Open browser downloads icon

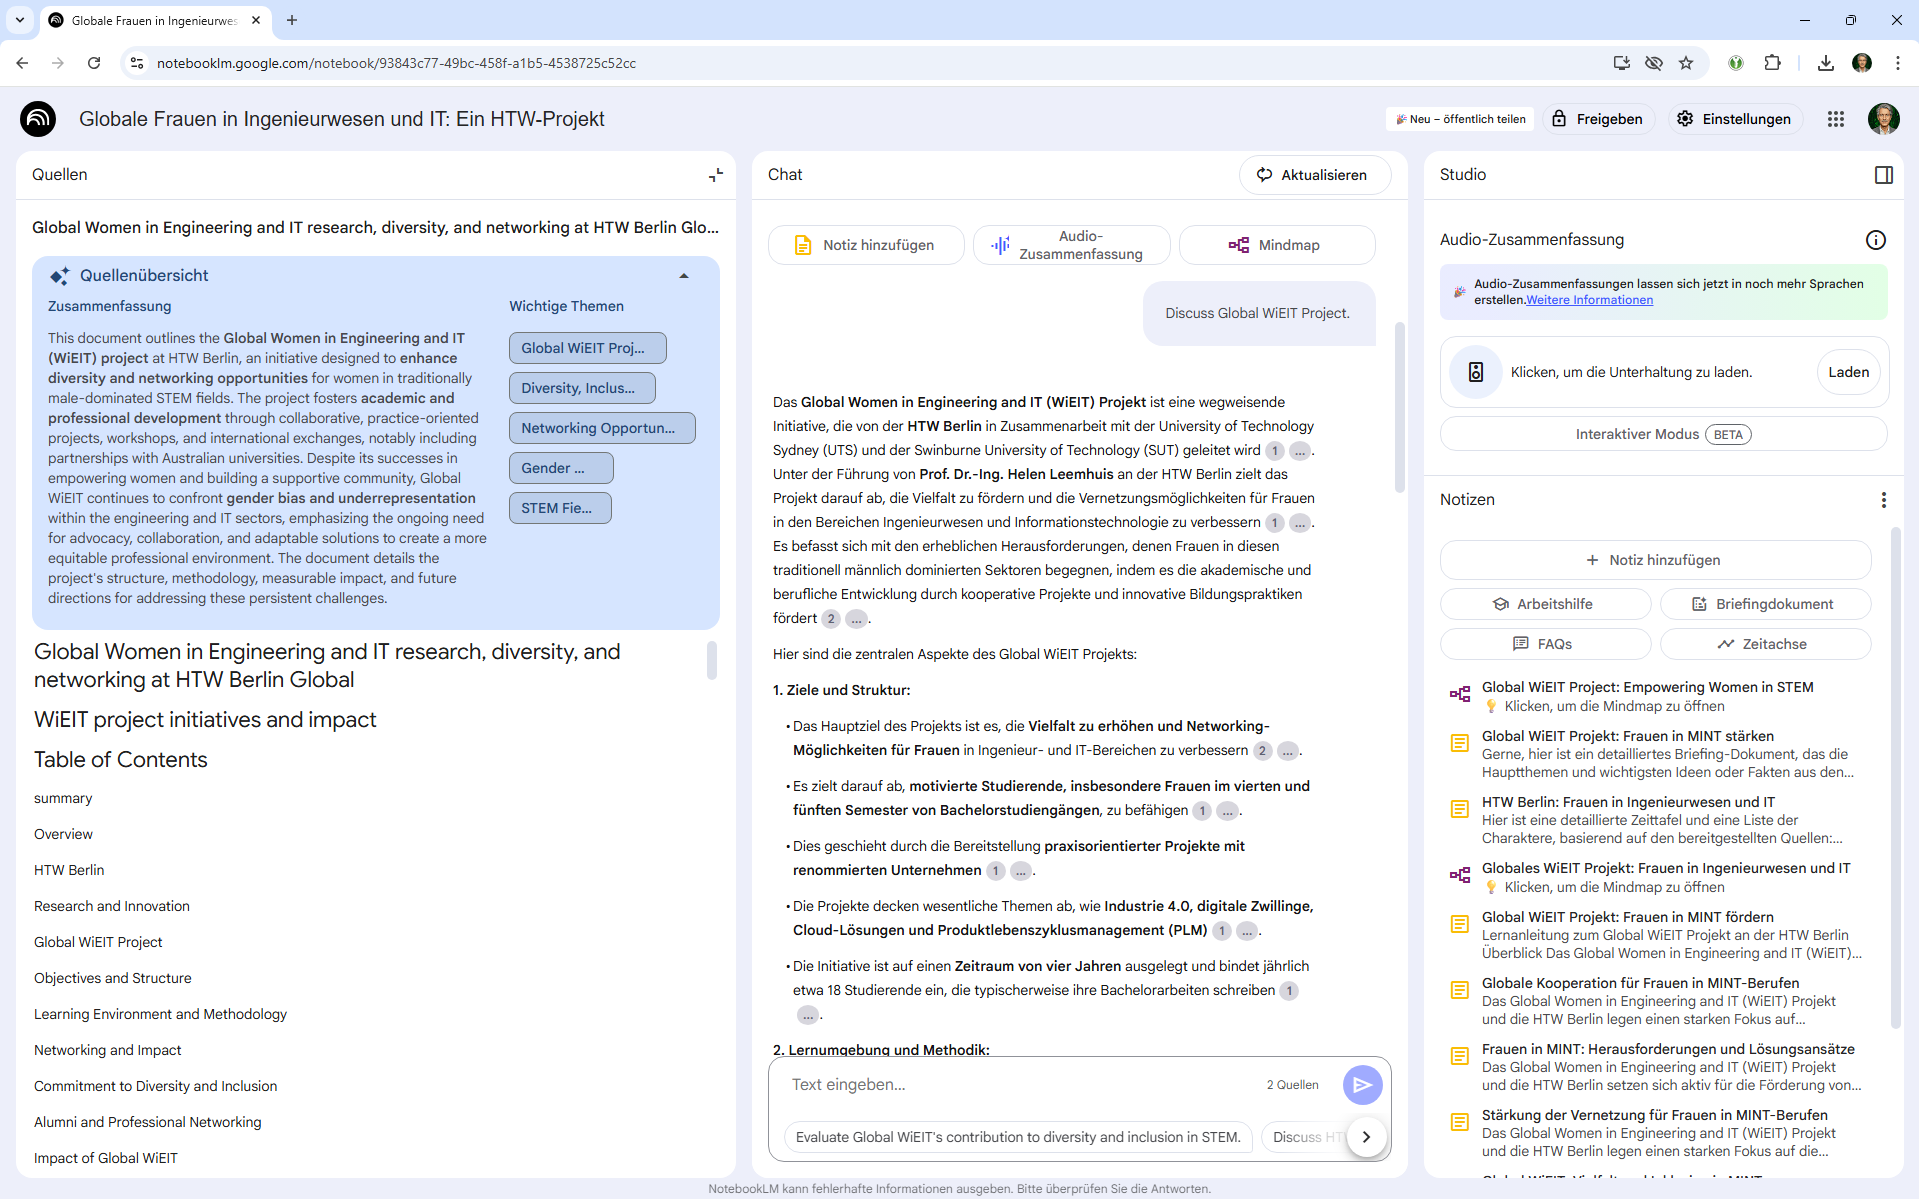1826,63
